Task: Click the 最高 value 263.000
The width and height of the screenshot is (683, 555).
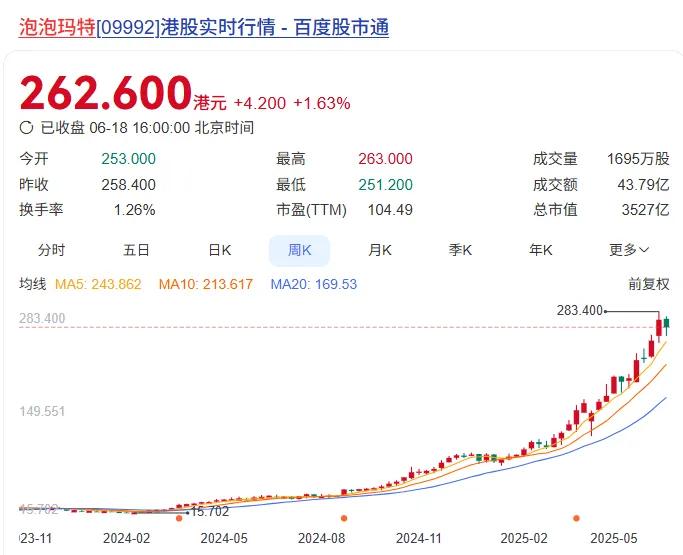Action: click(385, 159)
